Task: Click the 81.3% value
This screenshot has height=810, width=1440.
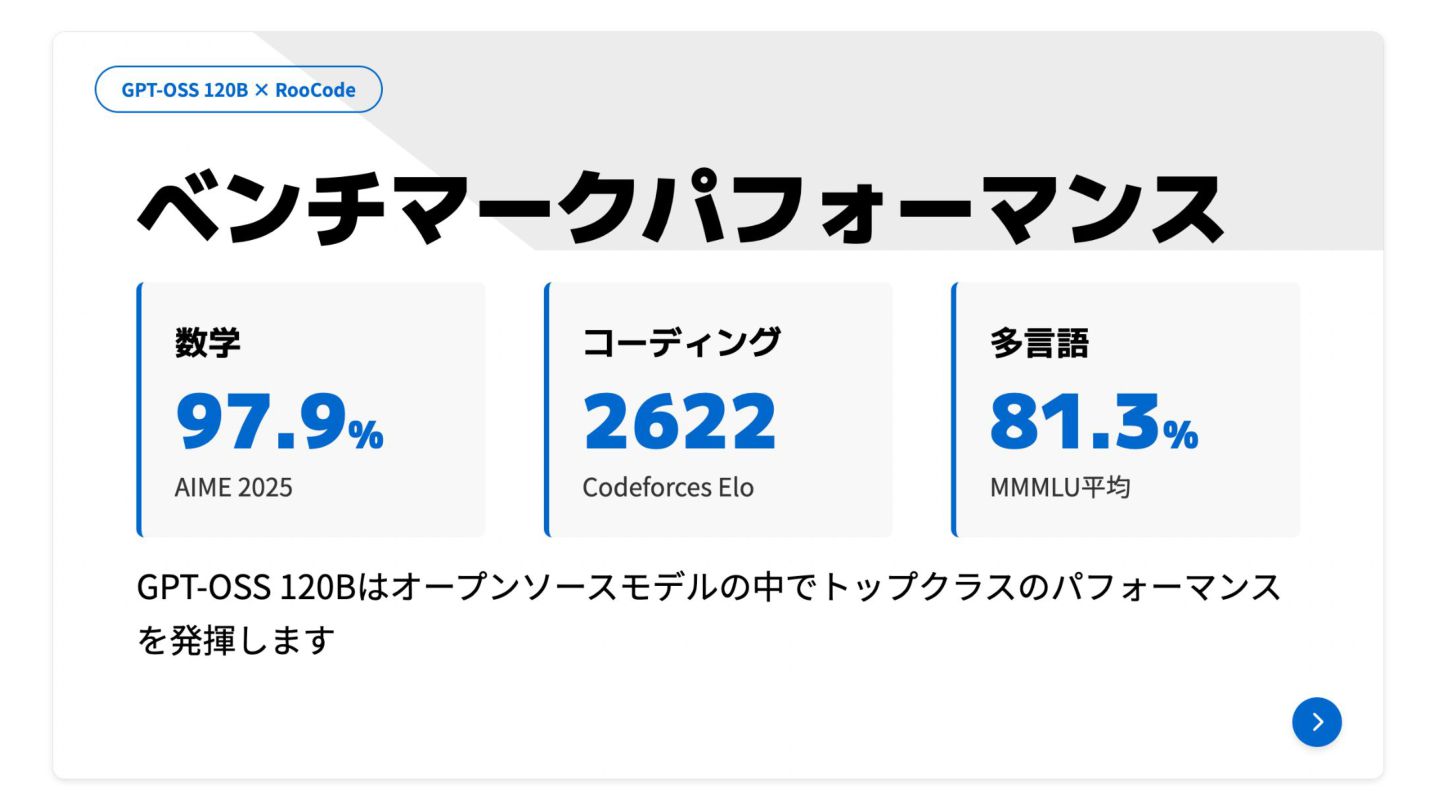Action: click(x=1094, y=422)
